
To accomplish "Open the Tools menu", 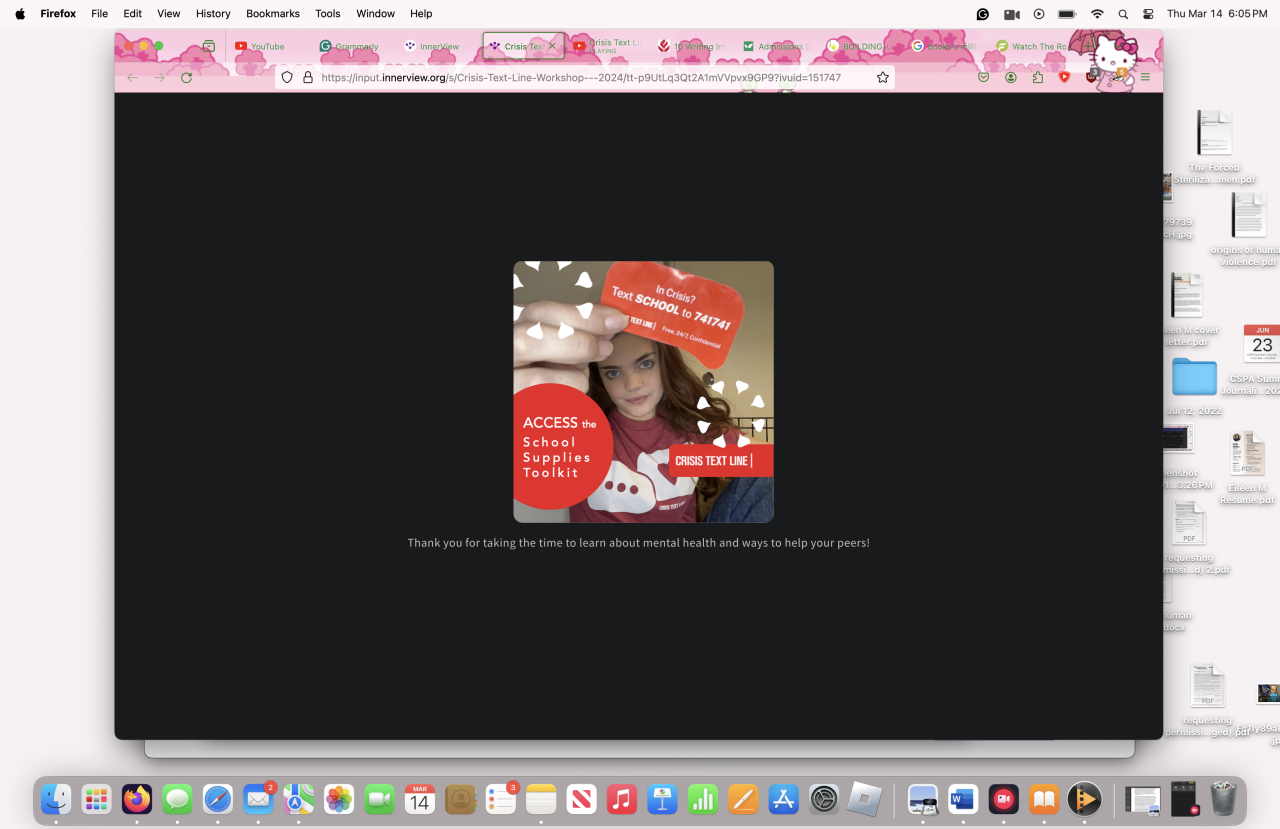I will point(328,14).
